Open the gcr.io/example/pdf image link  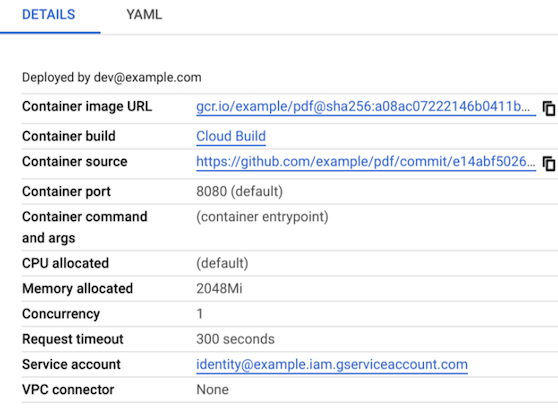click(366, 106)
